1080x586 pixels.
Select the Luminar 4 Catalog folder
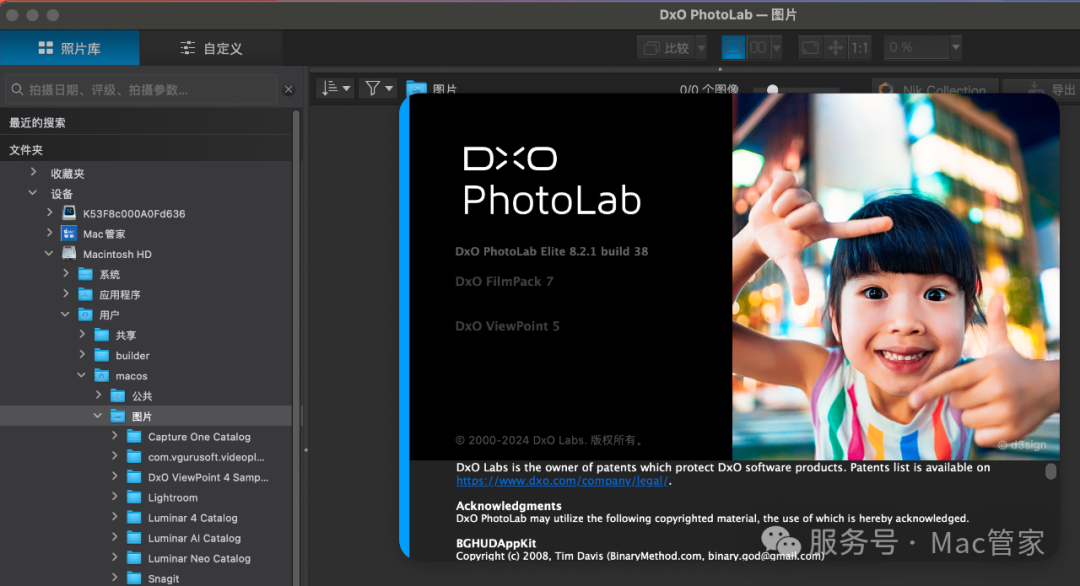coord(192,518)
